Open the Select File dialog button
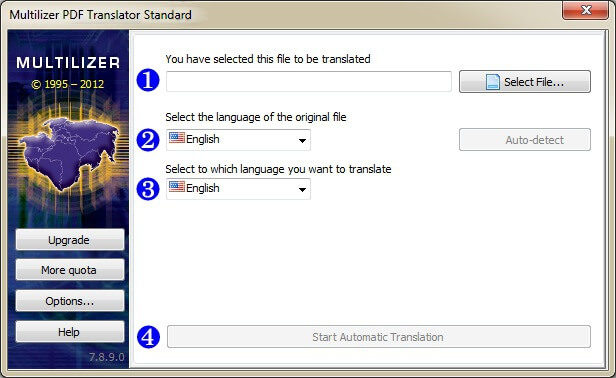 click(524, 81)
